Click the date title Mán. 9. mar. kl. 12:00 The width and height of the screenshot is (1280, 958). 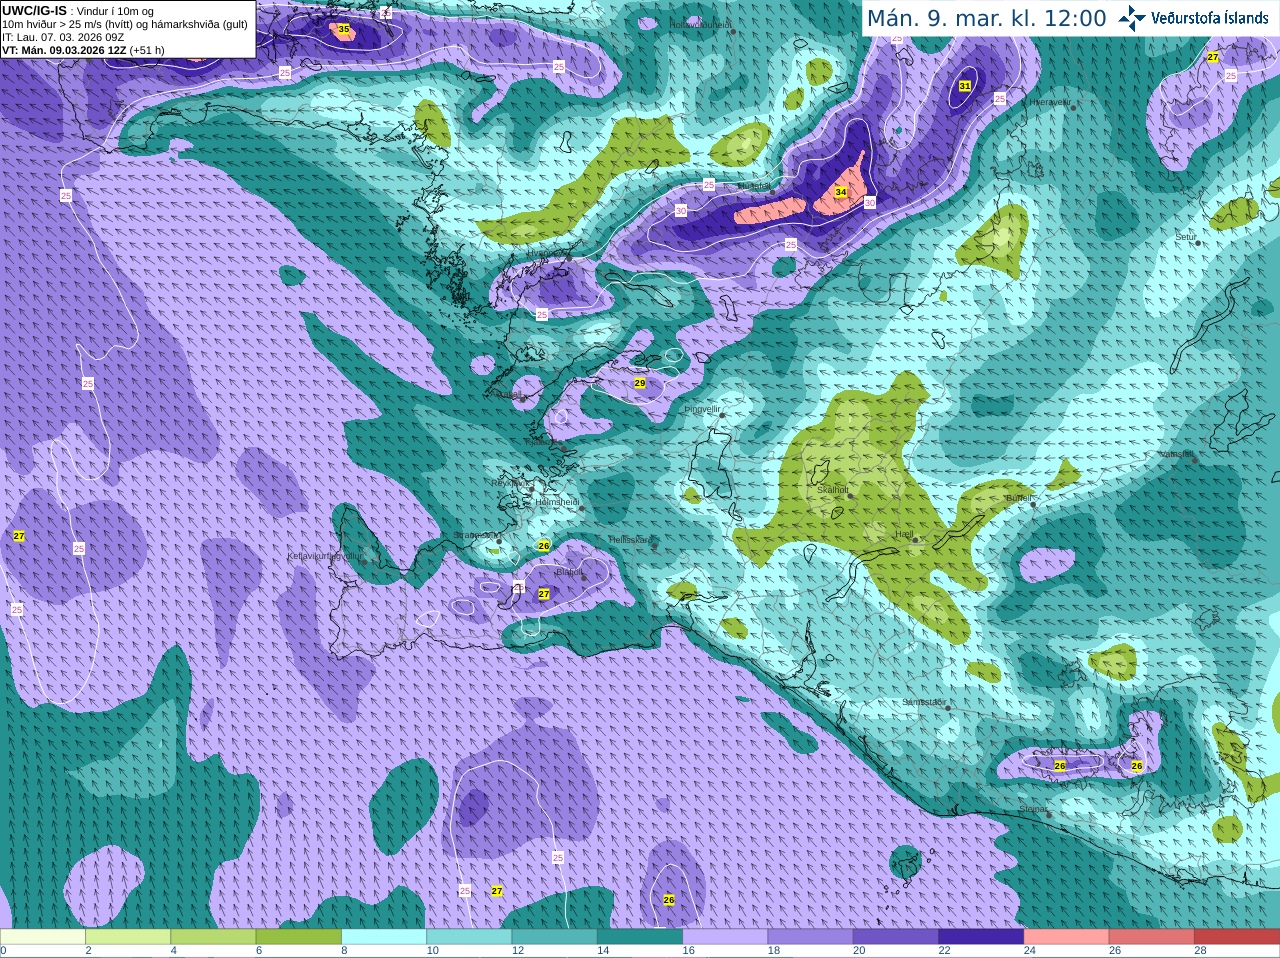click(x=986, y=19)
